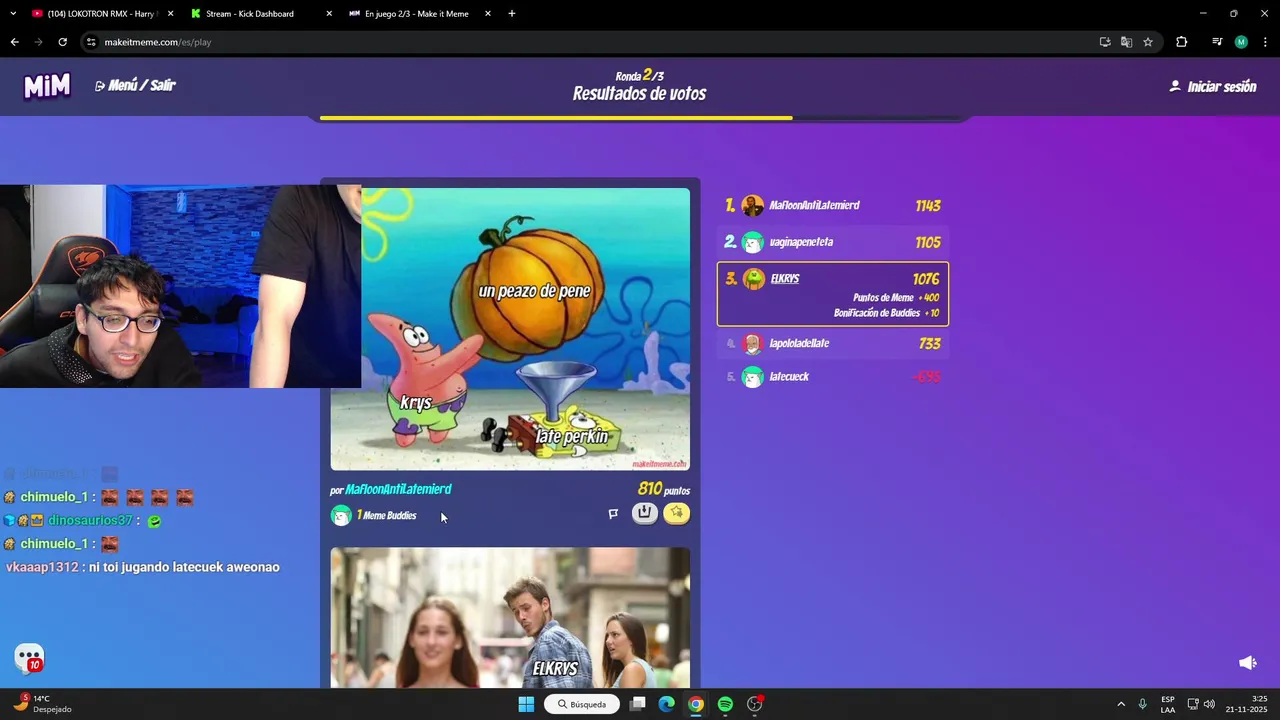Open Chrome three-dot menu
Screen dimensions: 1280x720
coord(1266,42)
